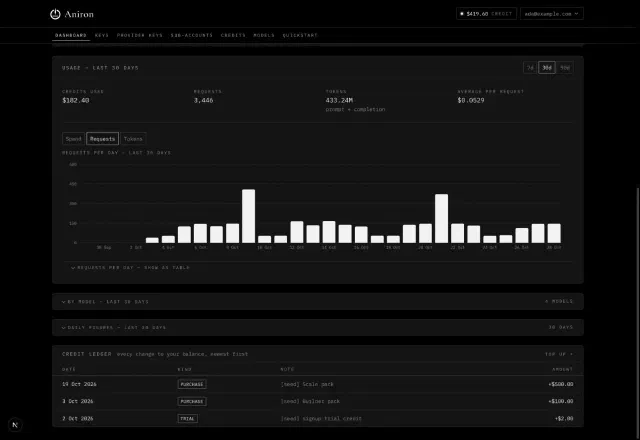
Task: Go to the Models tab
Action: [264, 35]
